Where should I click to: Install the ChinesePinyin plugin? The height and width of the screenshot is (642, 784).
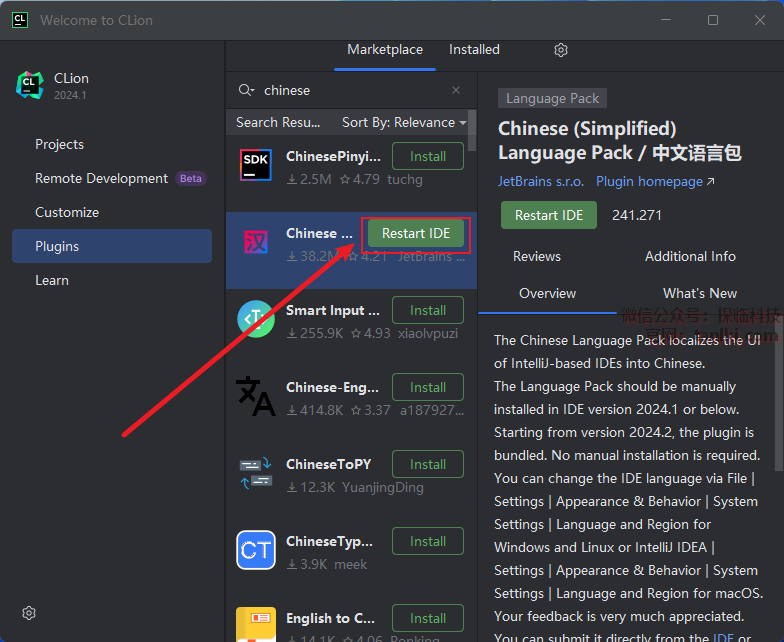[428, 156]
